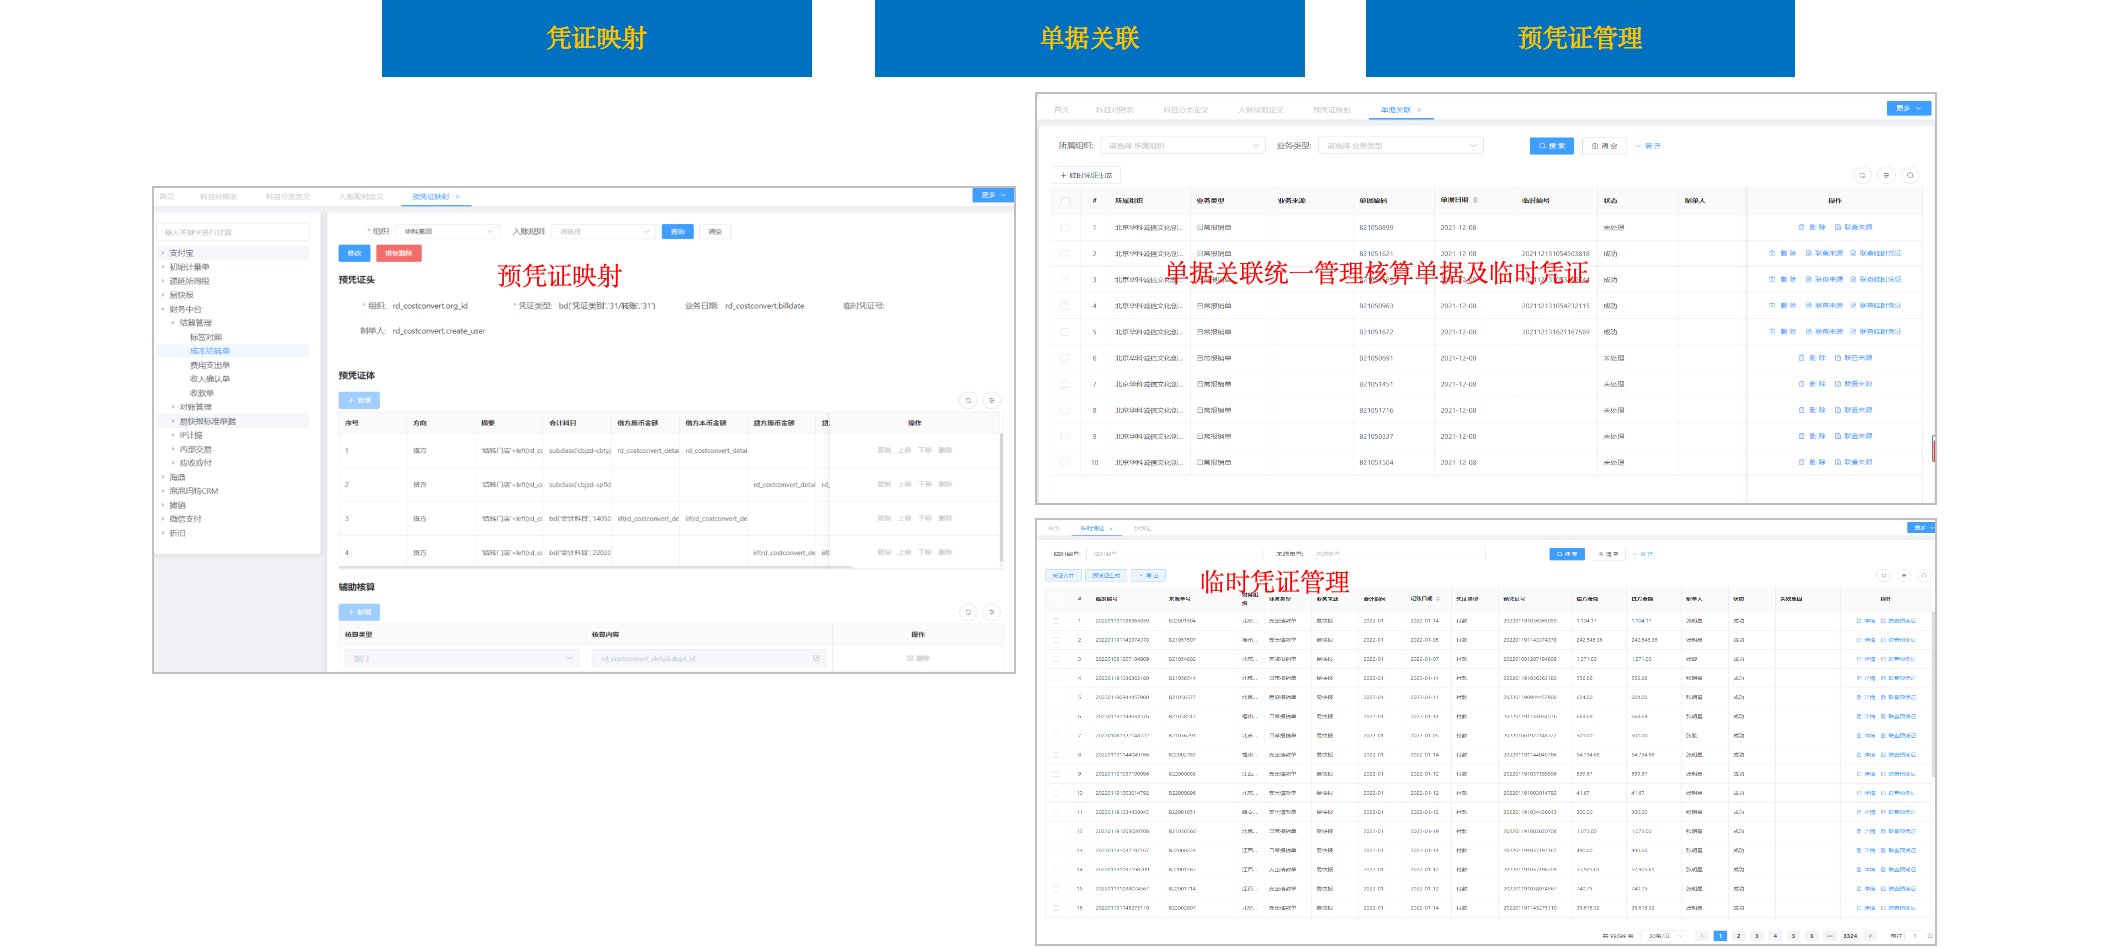This screenshot has height=947, width=2107.
Task: Click the keyword filter input above the tree
Action: [x=233, y=232]
